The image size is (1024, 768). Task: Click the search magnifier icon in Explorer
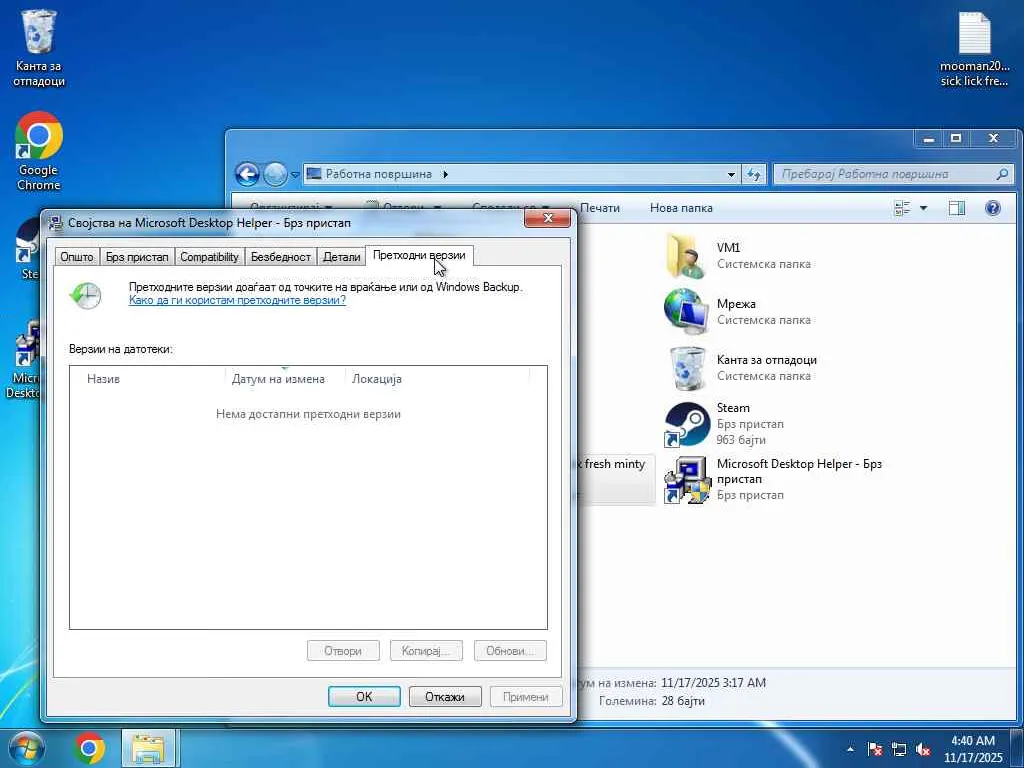[1002, 174]
